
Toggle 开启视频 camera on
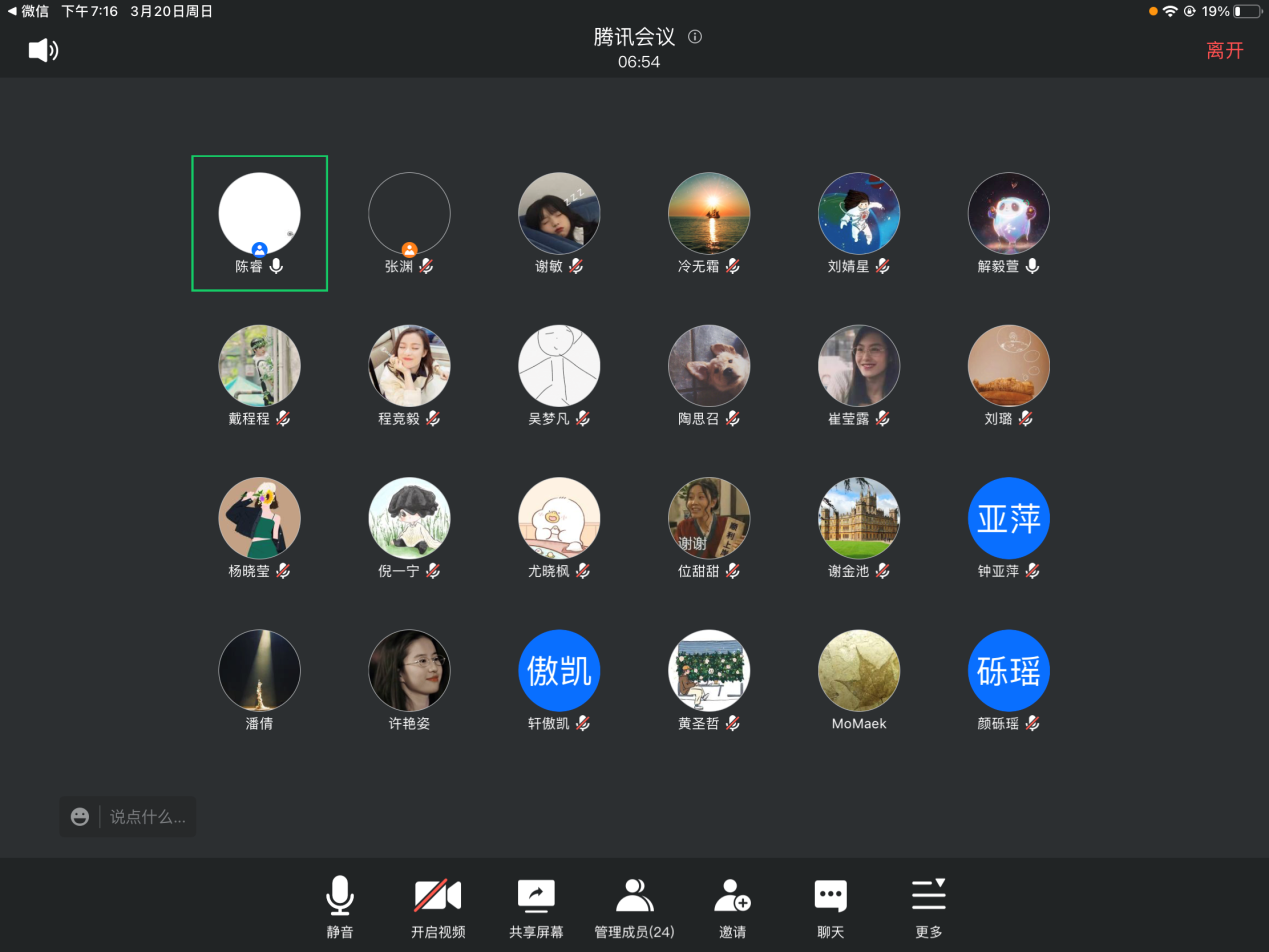click(438, 896)
